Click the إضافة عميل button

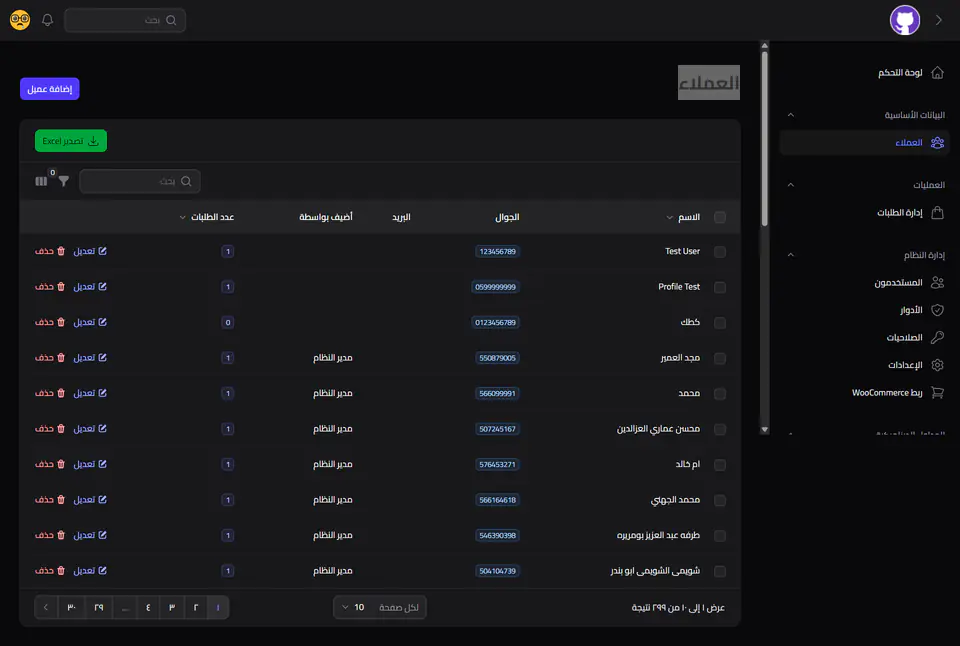(50, 89)
